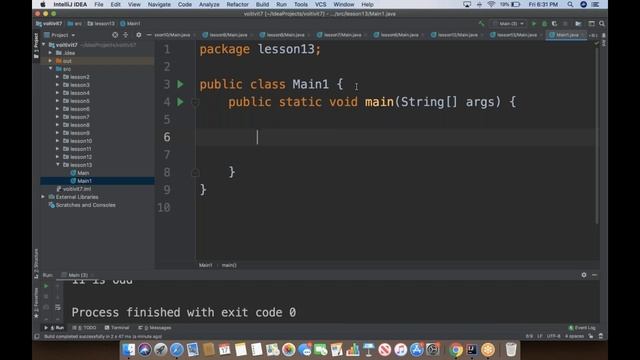Click the Build hammer icon in toolbar
Viewport: 640px width, 360px height.
pos(482,24)
